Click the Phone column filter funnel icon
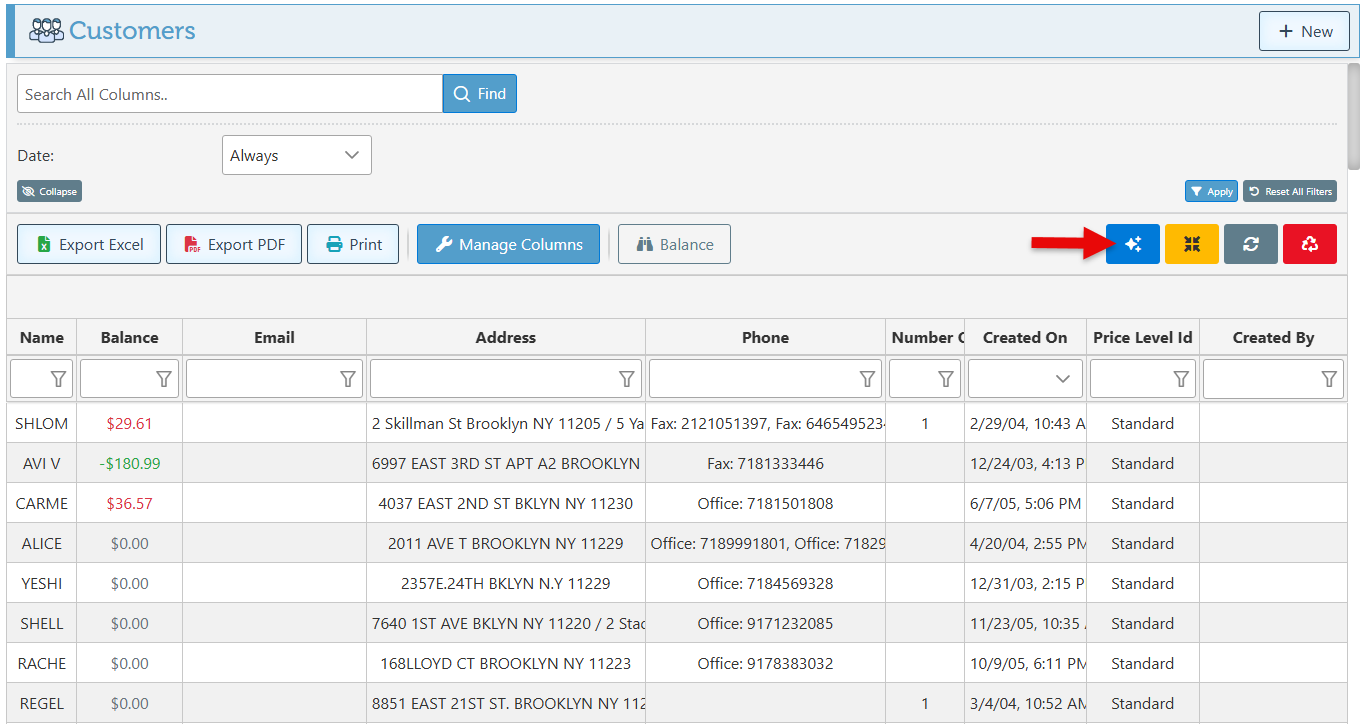The height and width of the screenshot is (724, 1366). 868,379
